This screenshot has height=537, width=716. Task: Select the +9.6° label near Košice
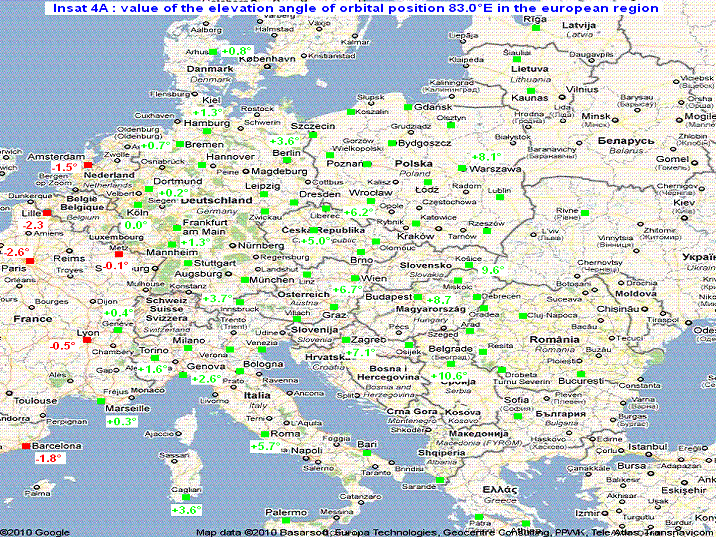click(x=494, y=270)
